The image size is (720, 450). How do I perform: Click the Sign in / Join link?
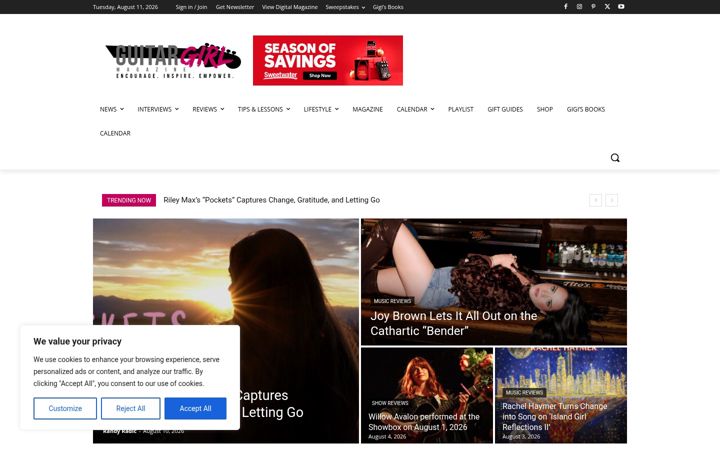pos(191,7)
